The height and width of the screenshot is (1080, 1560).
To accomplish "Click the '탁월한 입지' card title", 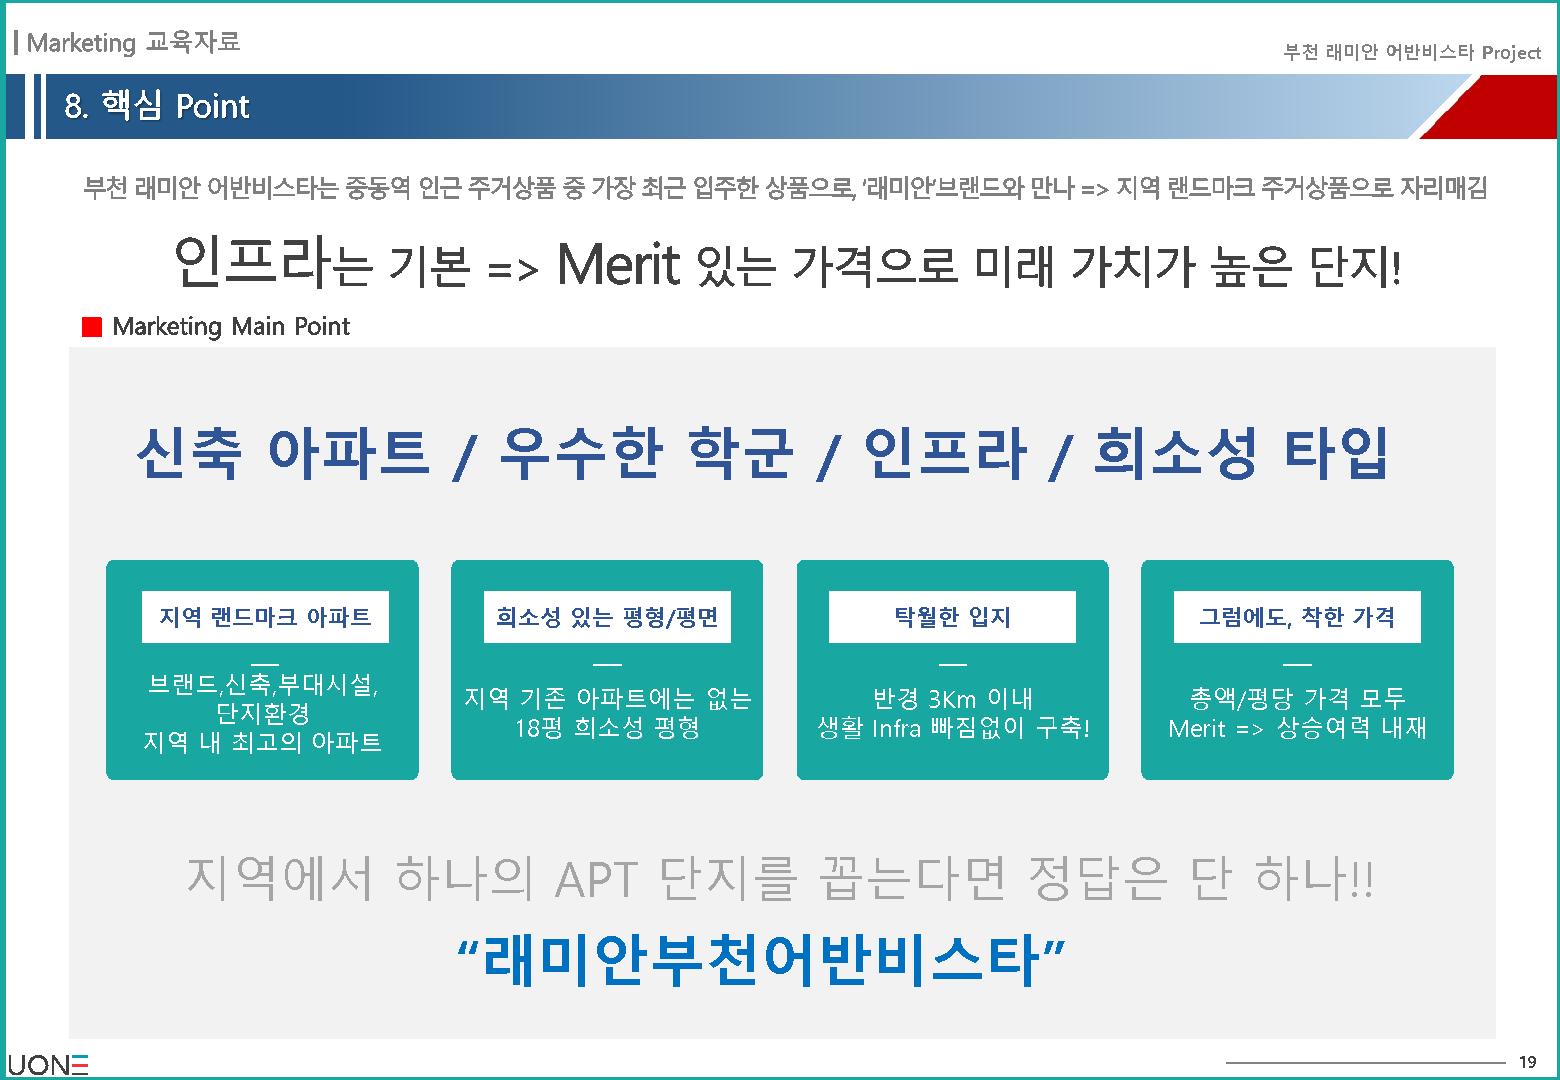I will tap(952, 617).
